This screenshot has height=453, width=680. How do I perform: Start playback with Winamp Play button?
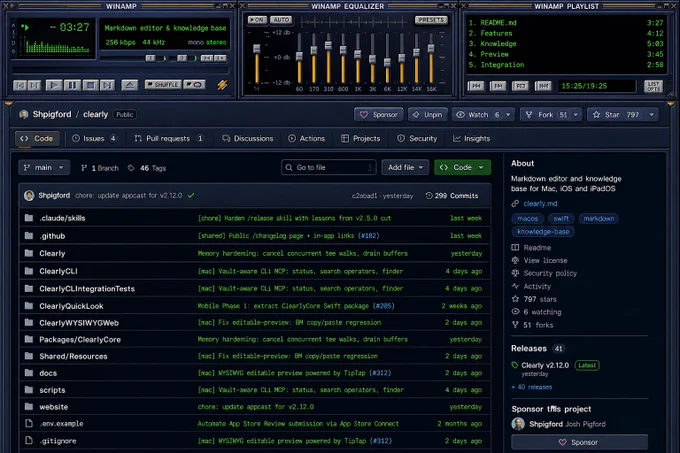(x=54, y=85)
